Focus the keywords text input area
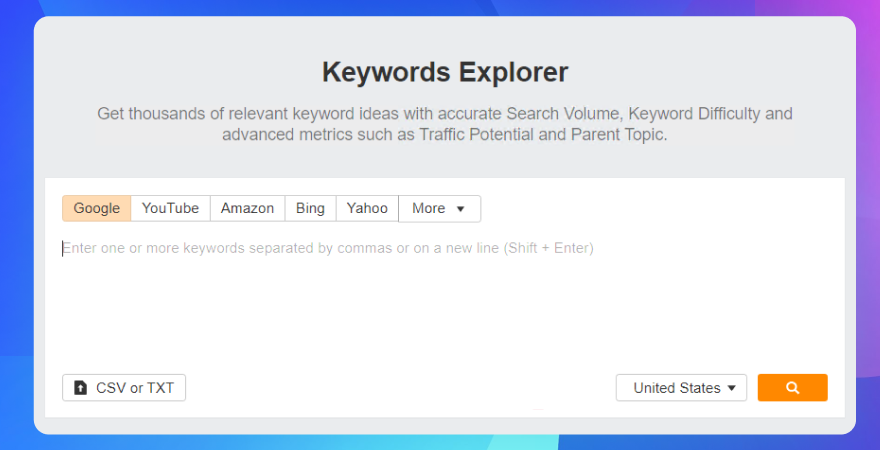Screen dimensions: 880x450 [x=444, y=297]
